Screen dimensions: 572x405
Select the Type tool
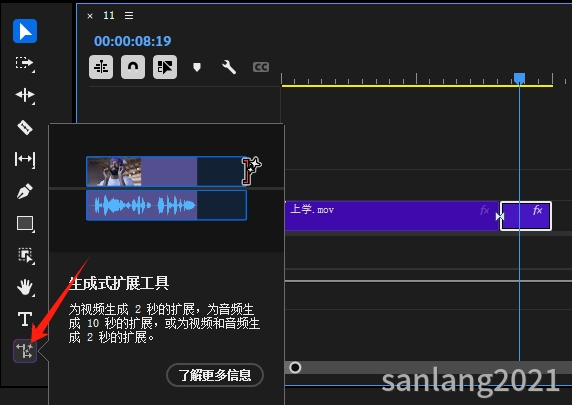pyautogui.click(x=25, y=319)
